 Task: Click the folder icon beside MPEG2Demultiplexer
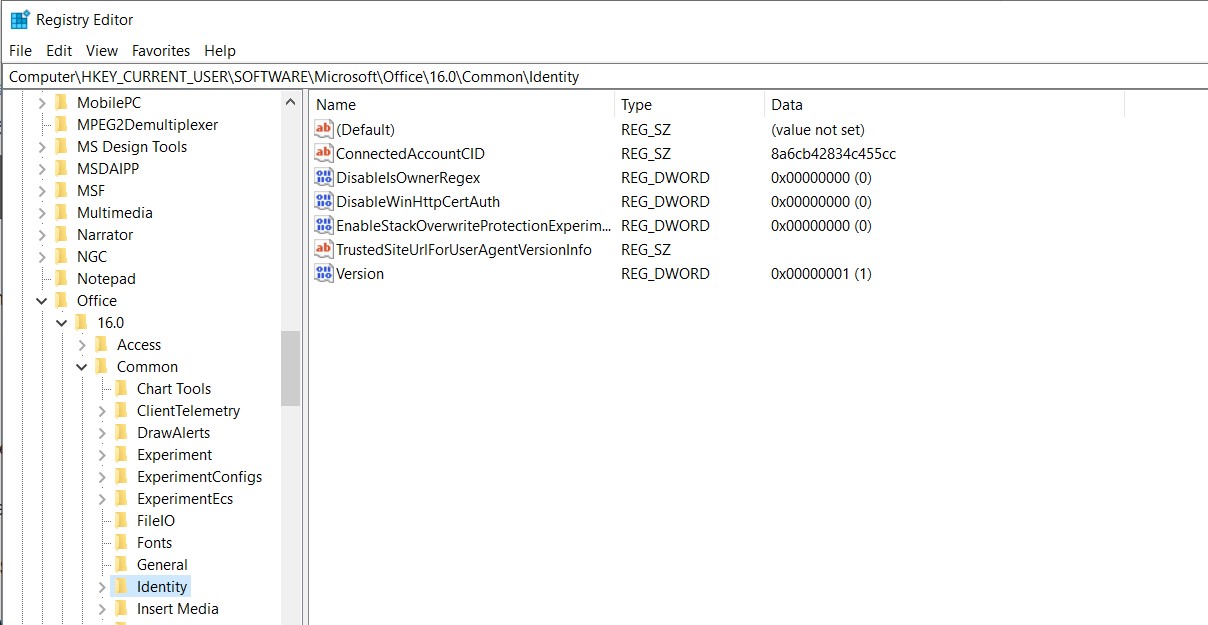[61, 124]
